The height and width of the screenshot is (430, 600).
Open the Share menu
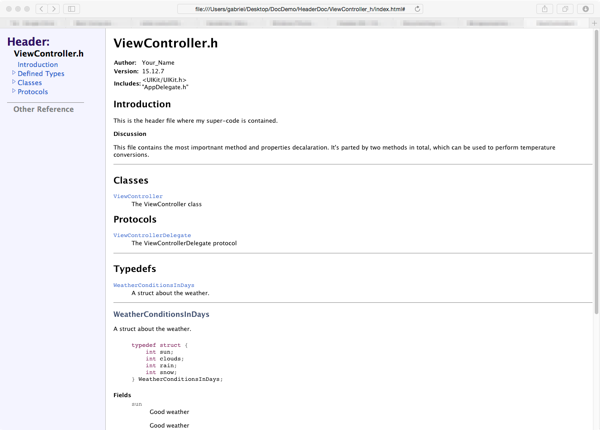[x=545, y=9]
